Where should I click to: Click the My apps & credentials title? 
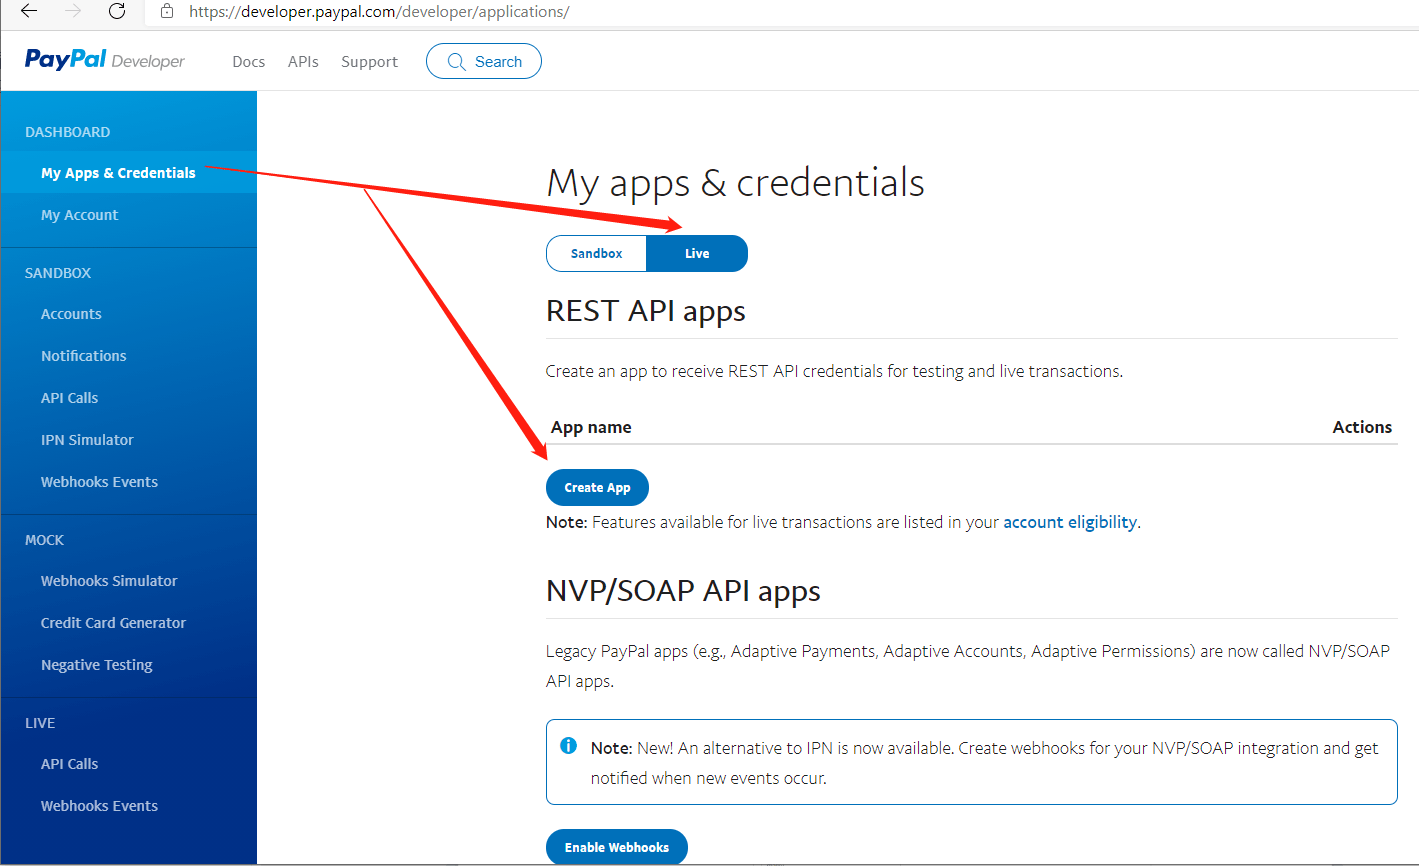pyautogui.click(x=736, y=183)
